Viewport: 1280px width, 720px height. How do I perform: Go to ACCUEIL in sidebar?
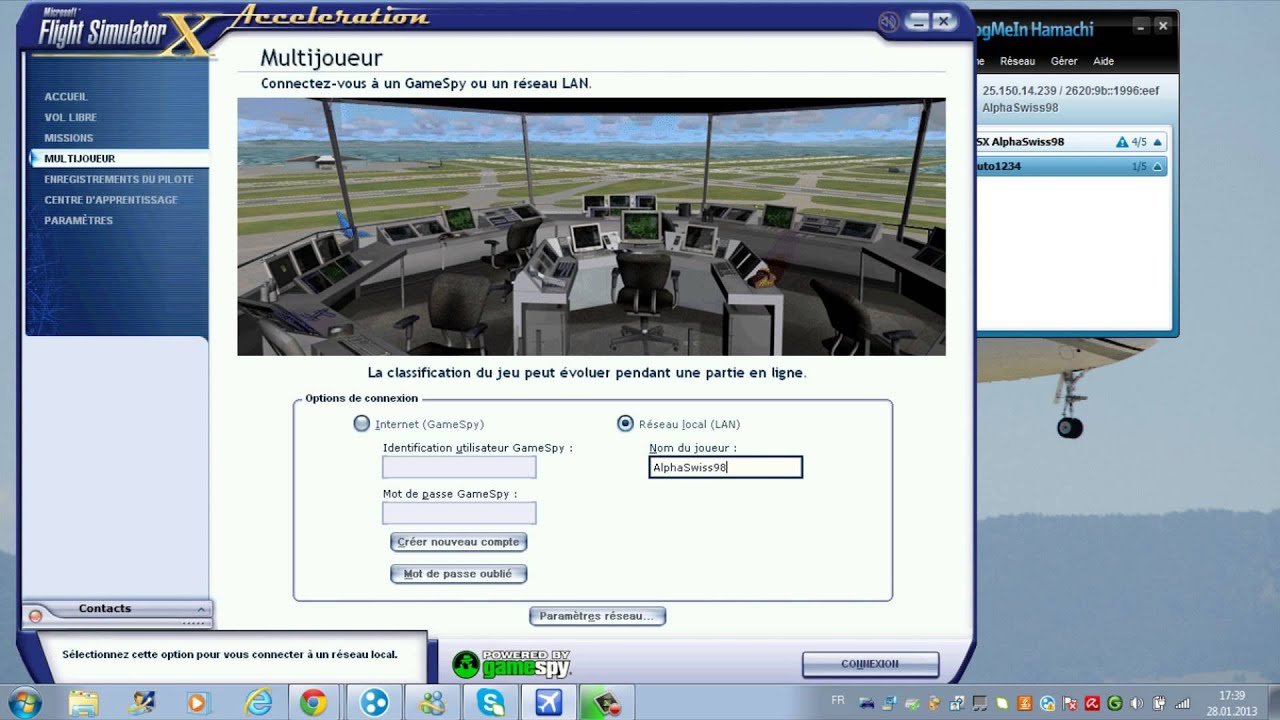click(x=66, y=97)
